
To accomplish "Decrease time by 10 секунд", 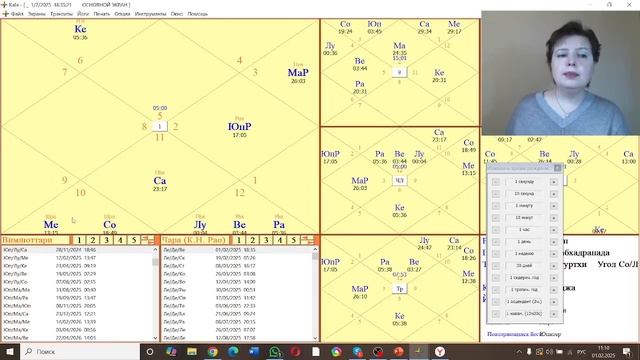I will [x=496, y=194].
